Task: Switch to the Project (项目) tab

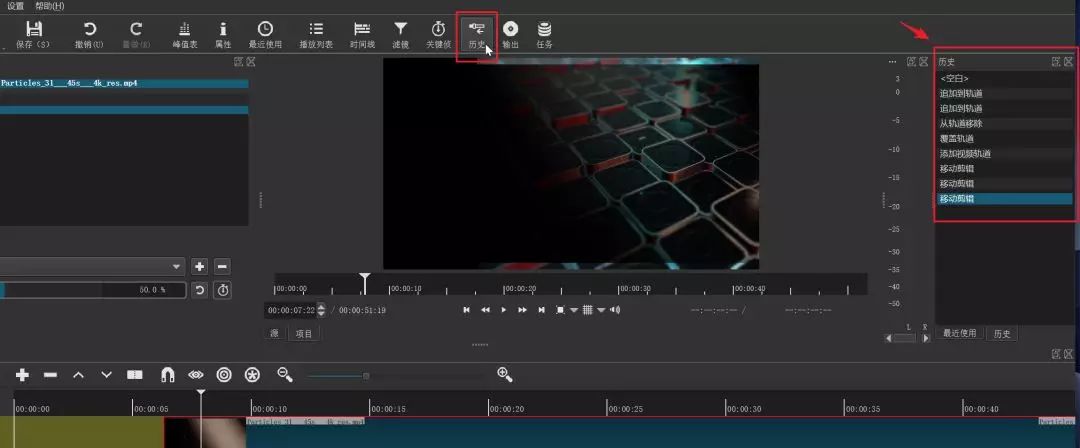Action: [x=304, y=334]
